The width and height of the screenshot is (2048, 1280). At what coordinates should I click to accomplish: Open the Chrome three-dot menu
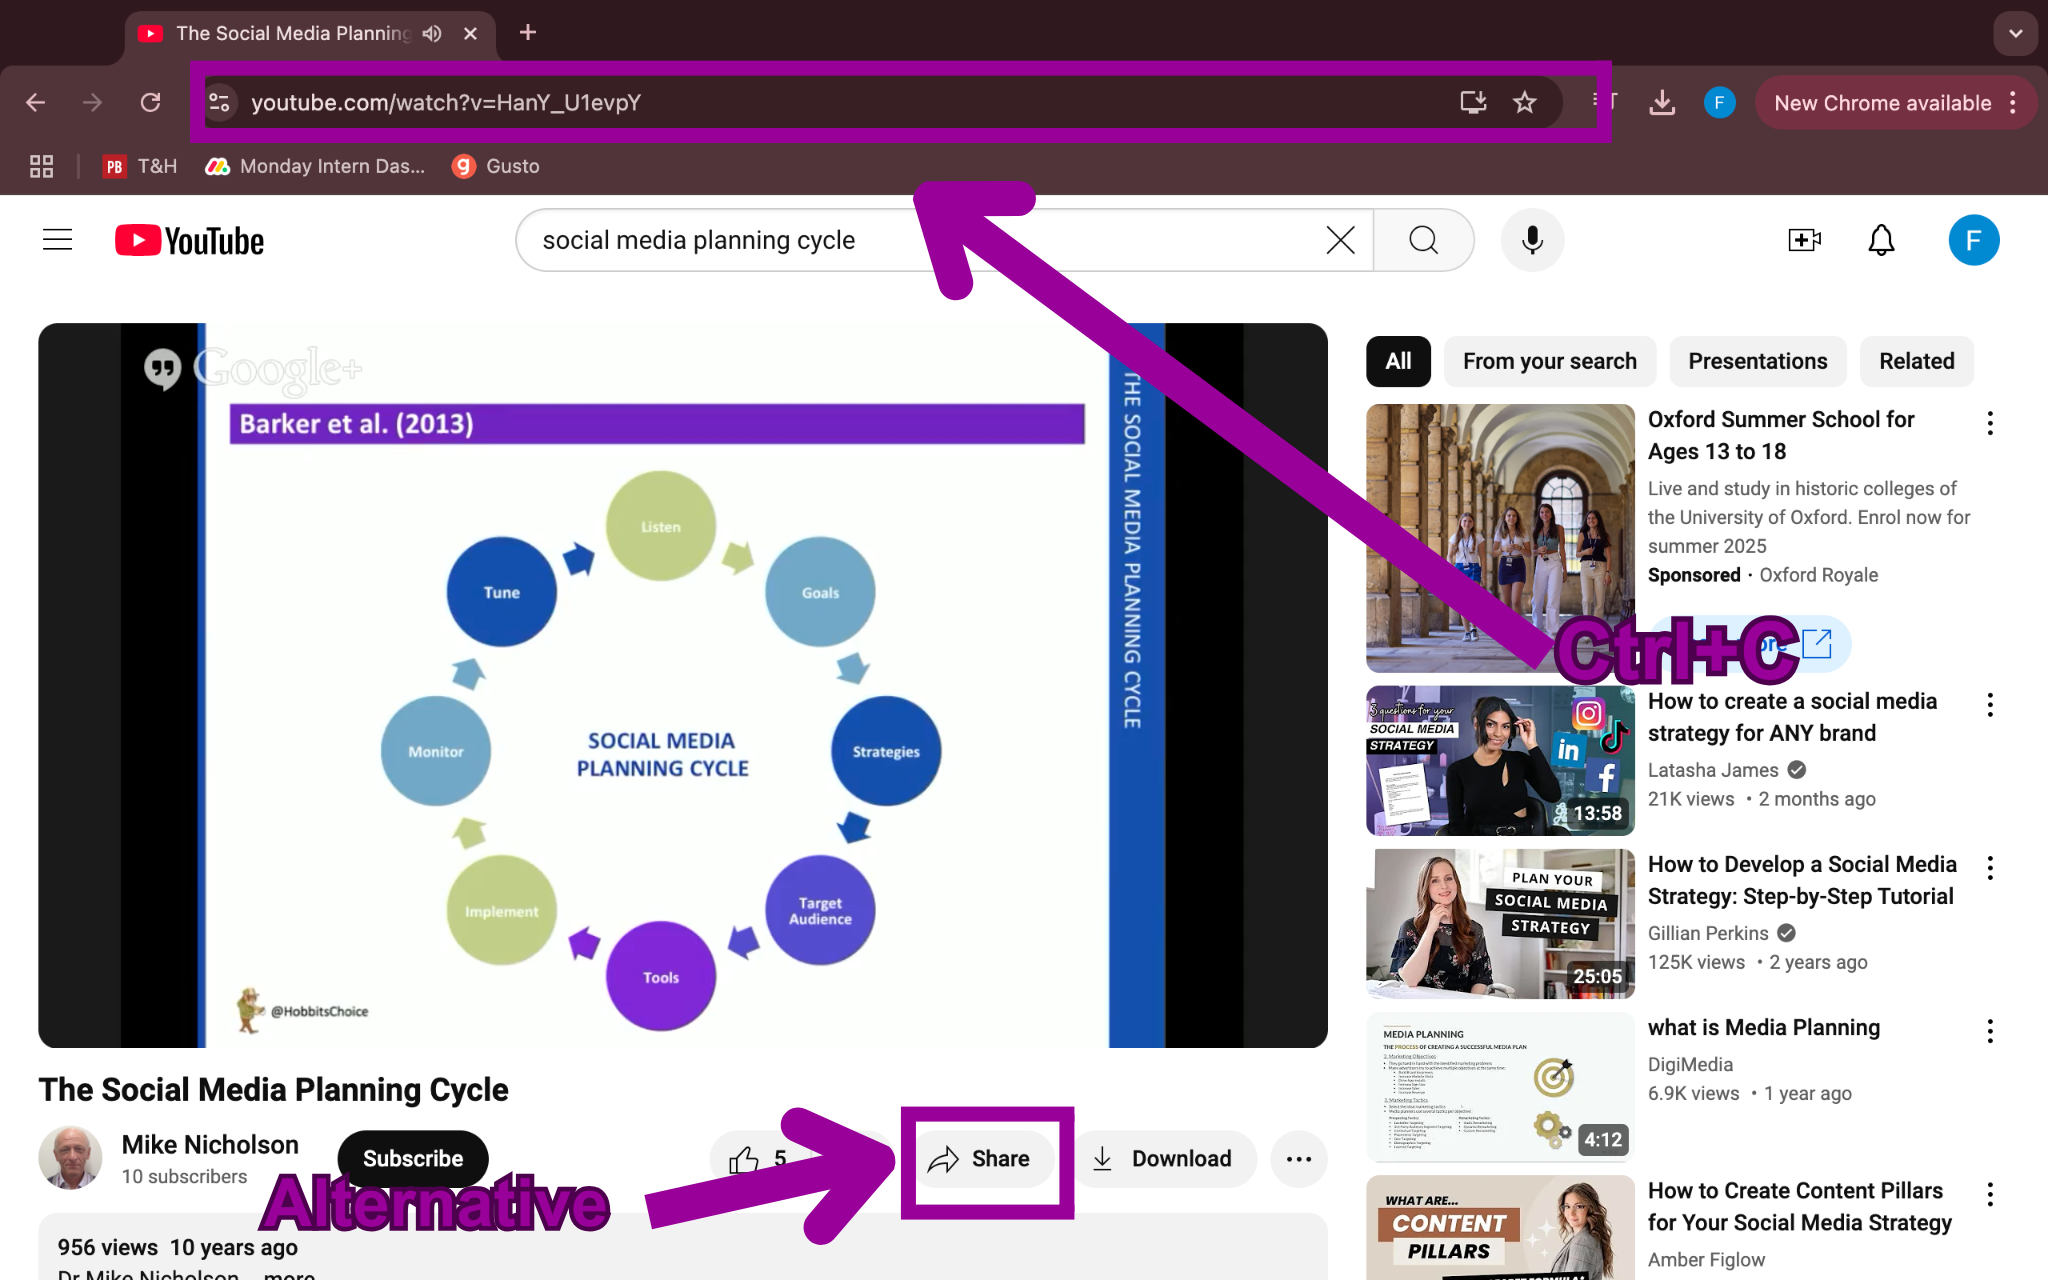[2013, 102]
